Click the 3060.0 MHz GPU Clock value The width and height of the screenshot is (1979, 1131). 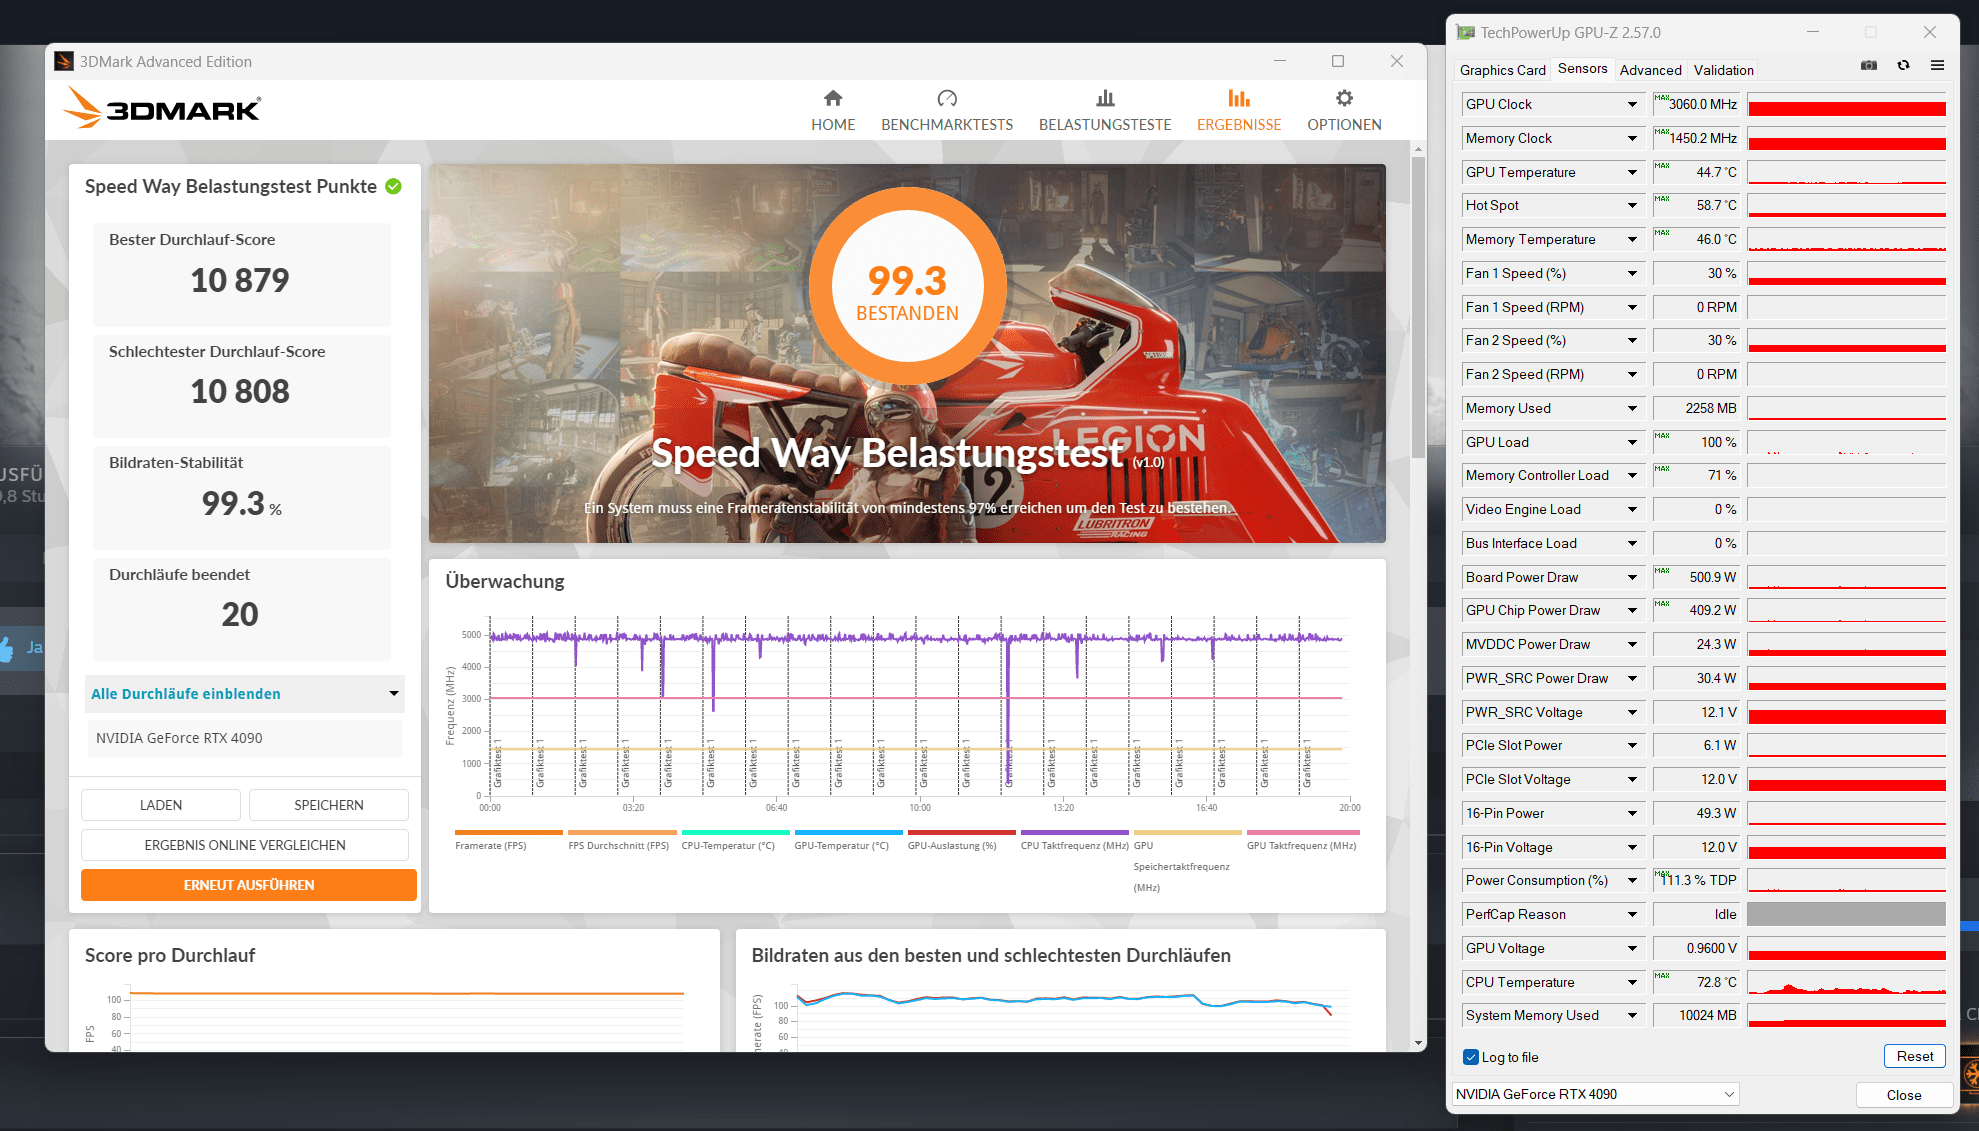click(1696, 104)
